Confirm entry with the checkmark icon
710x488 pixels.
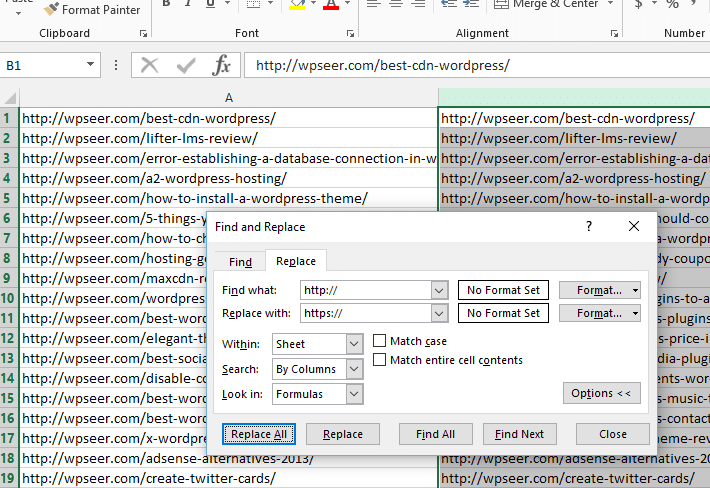pyautogui.click(x=186, y=65)
